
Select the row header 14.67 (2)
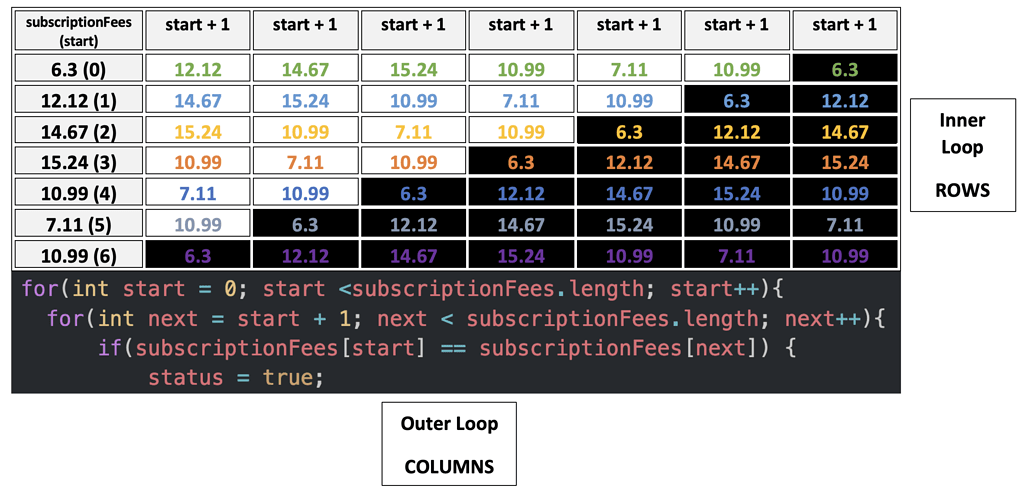click(x=78, y=130)
